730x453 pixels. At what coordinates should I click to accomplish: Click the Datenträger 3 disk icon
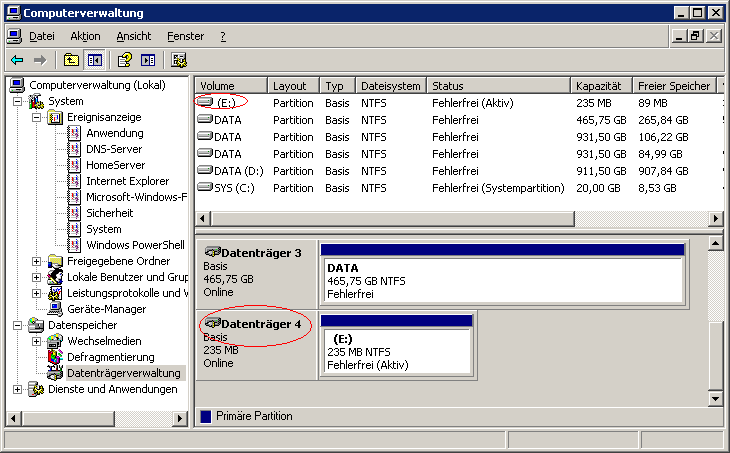[x=211, y=253]
